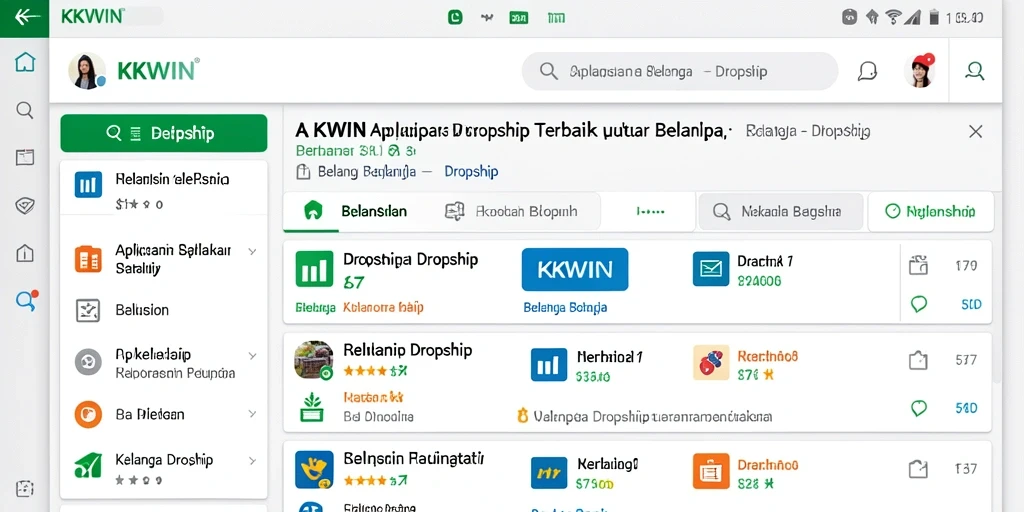Click share icon next to 137
The image size is (1024, 512).
click(919, 468)
